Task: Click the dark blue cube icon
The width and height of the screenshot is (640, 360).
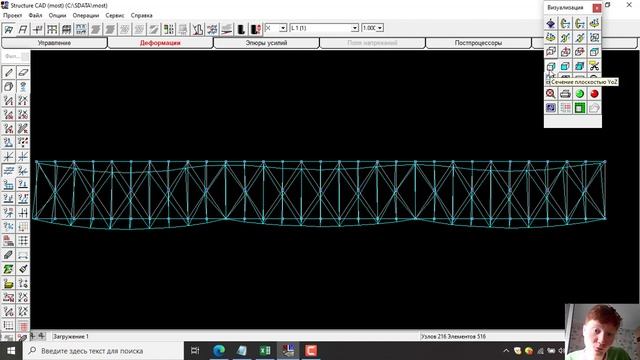Action: point(580,66)
